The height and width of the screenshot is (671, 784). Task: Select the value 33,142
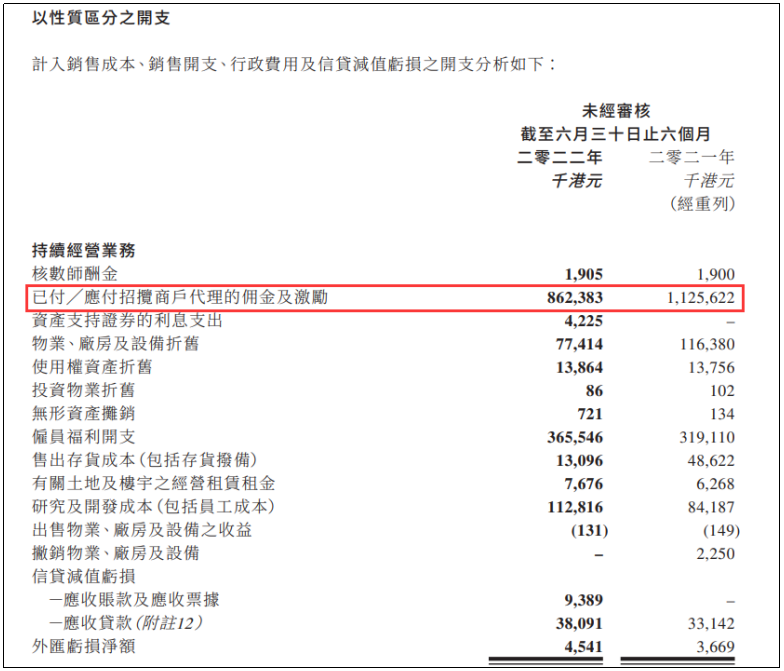(x=711, y=624)
